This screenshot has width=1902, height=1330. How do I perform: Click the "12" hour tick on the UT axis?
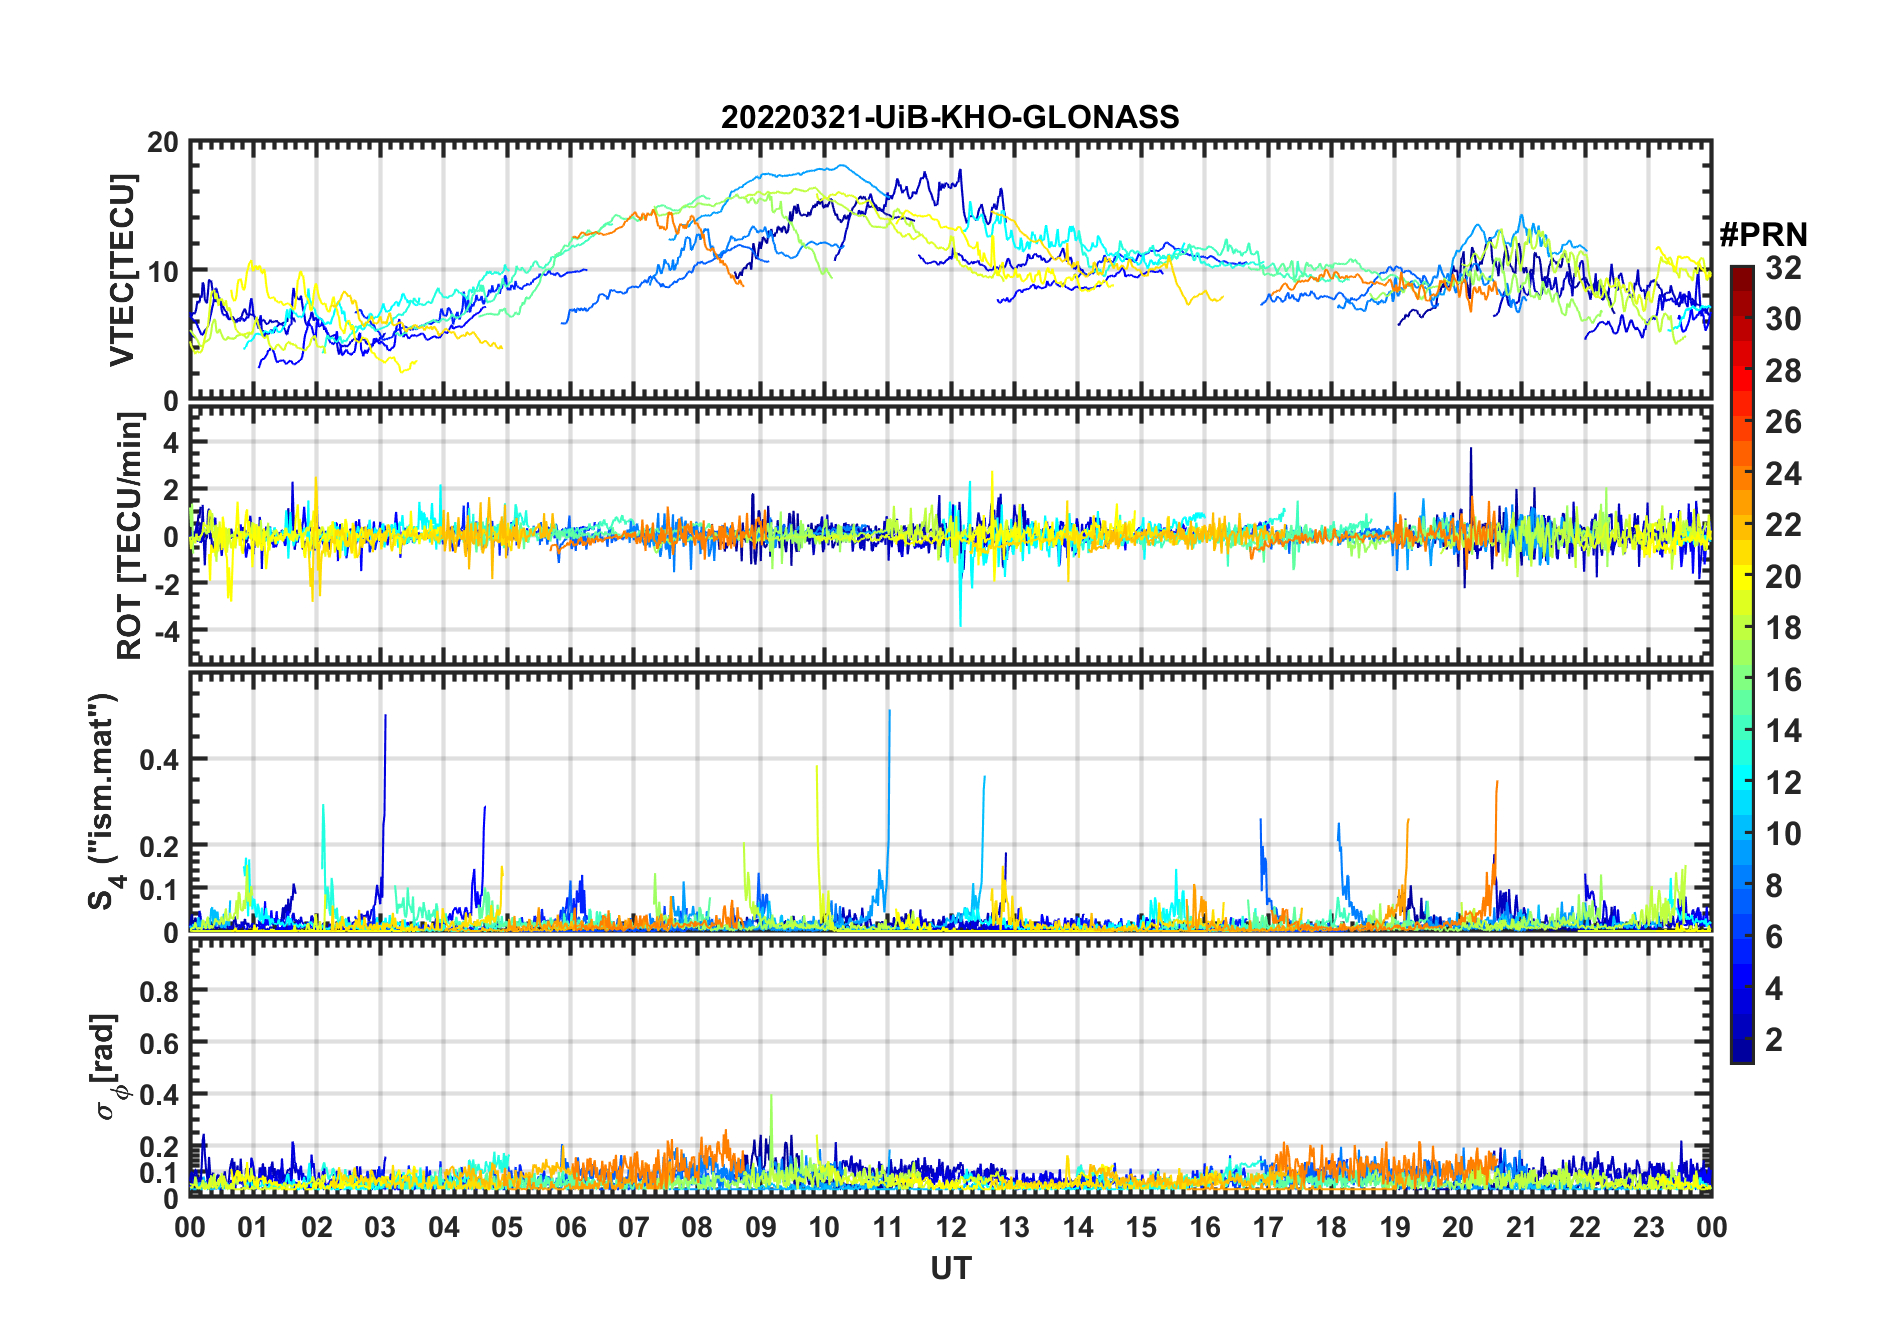951,1227
